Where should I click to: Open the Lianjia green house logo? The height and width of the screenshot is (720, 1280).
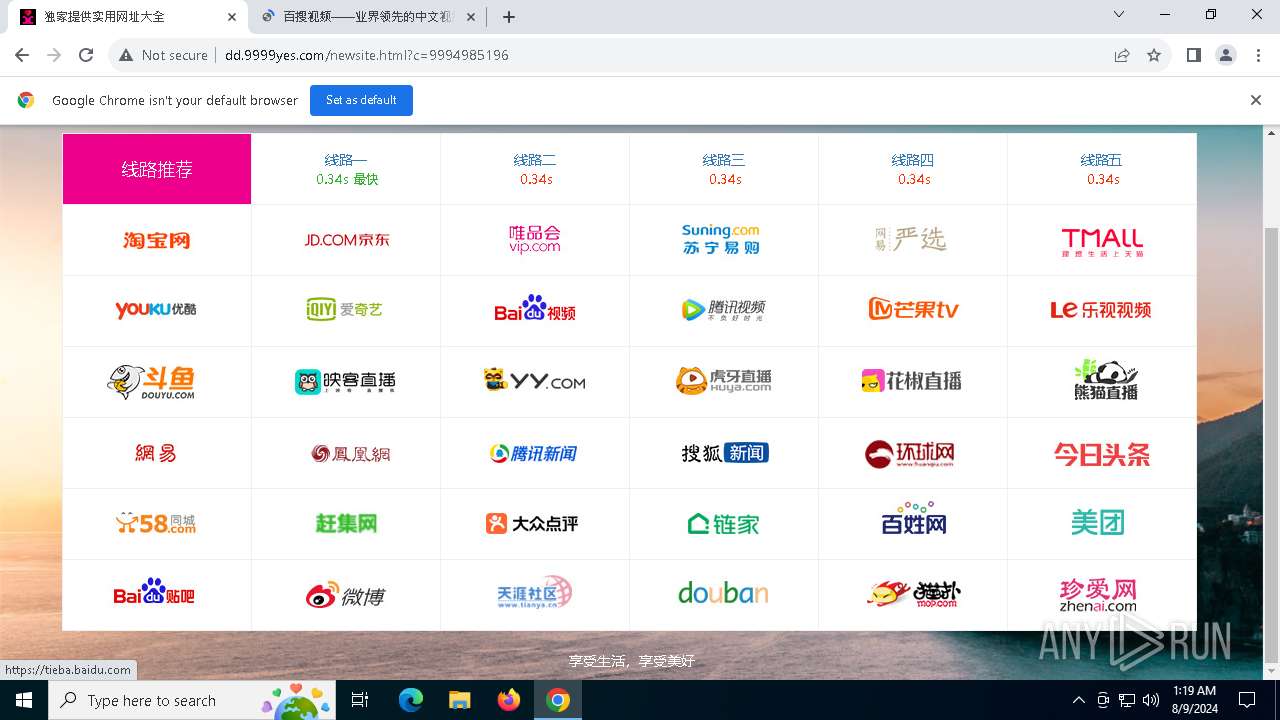pos(724,523)
